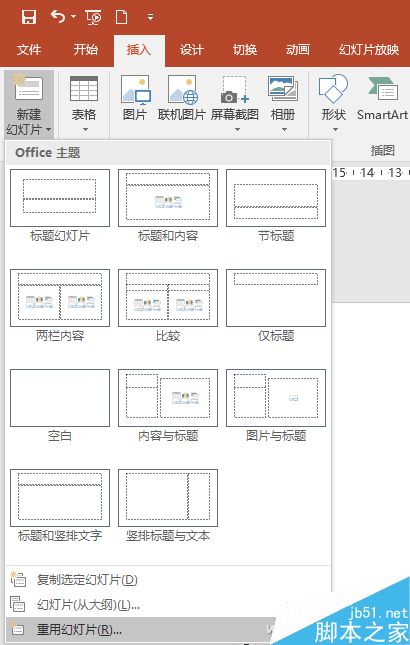Expand the 屏幕截图 dropdown arrow
The image size is (410, 645).
point(237,130)
